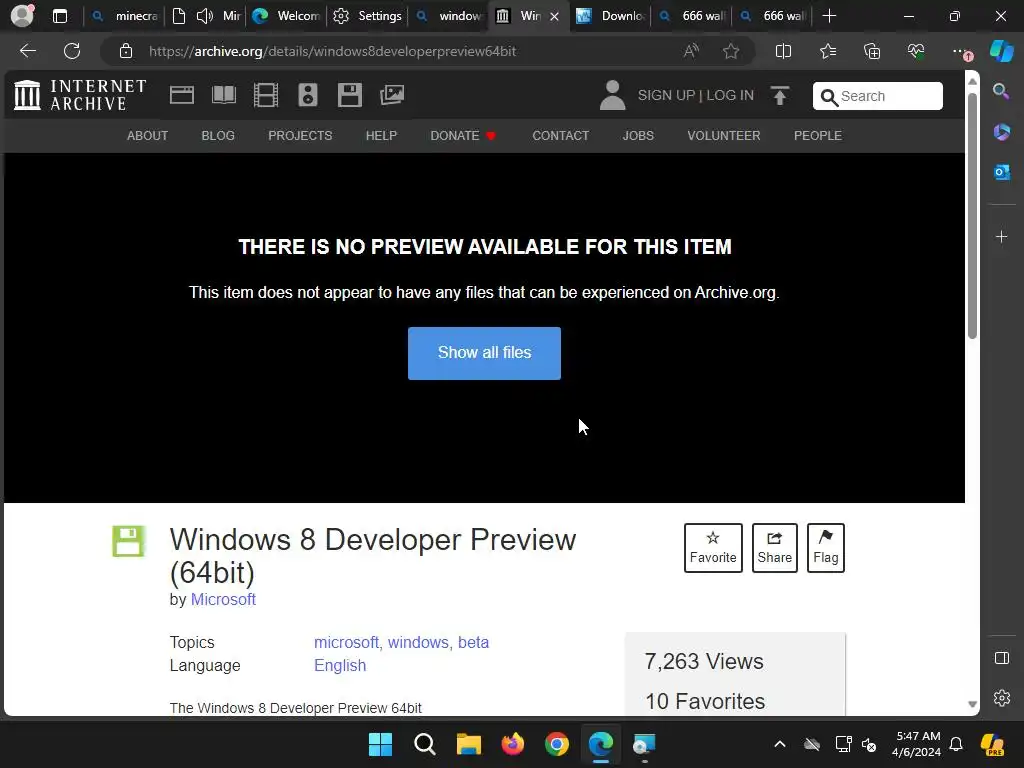Click the Flag button
Screen dimensions: 1024x768
pos(825,548)
